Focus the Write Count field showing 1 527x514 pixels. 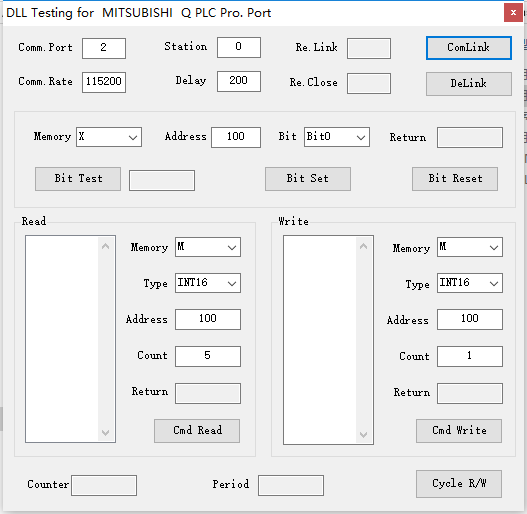point(470,356)
